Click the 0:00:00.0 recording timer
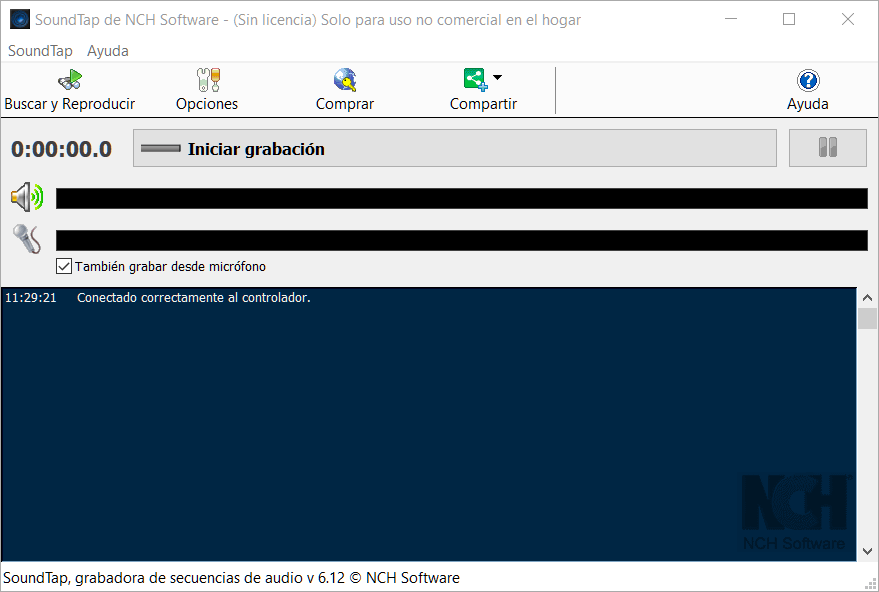 pyautogui.click(x=62, y=149)
